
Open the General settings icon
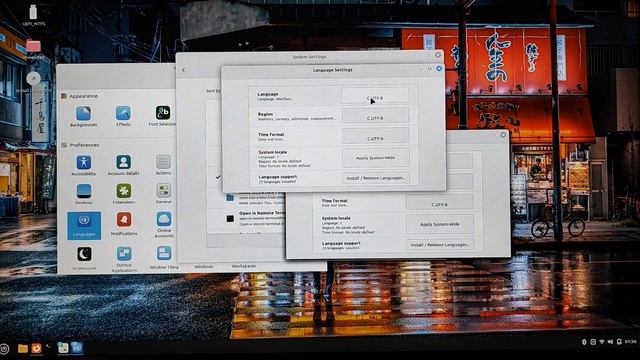[163, 193]
